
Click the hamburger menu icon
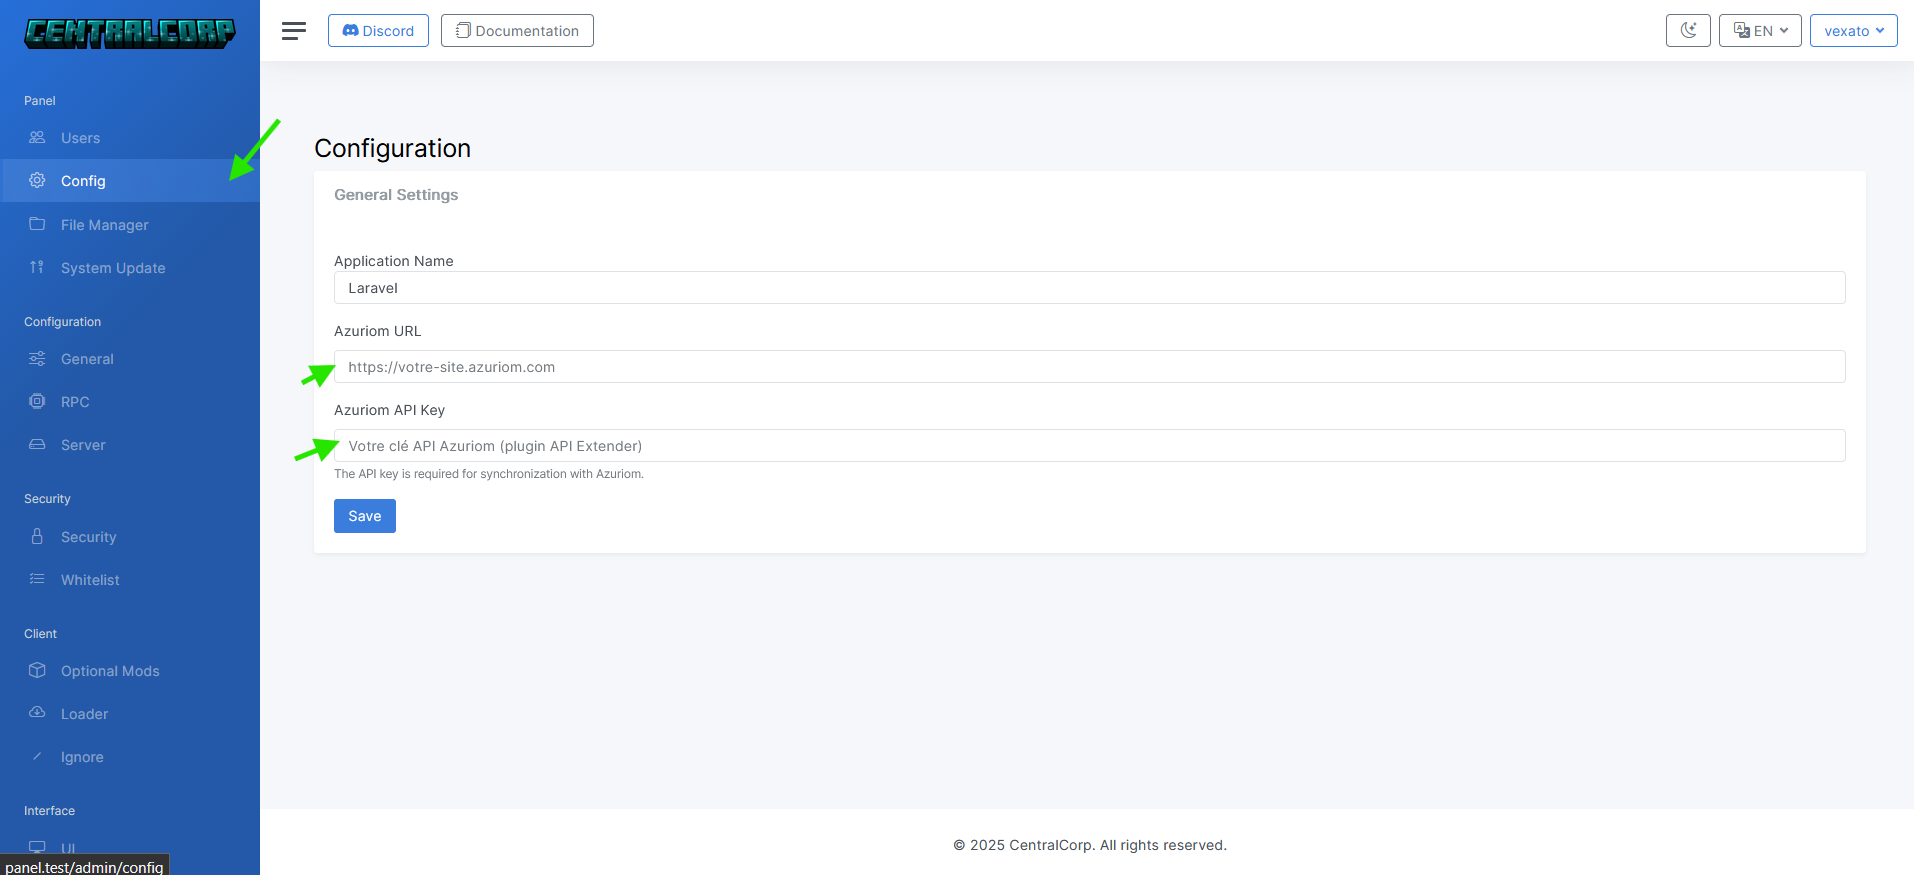pyautogui.click(x=293, y=31)
